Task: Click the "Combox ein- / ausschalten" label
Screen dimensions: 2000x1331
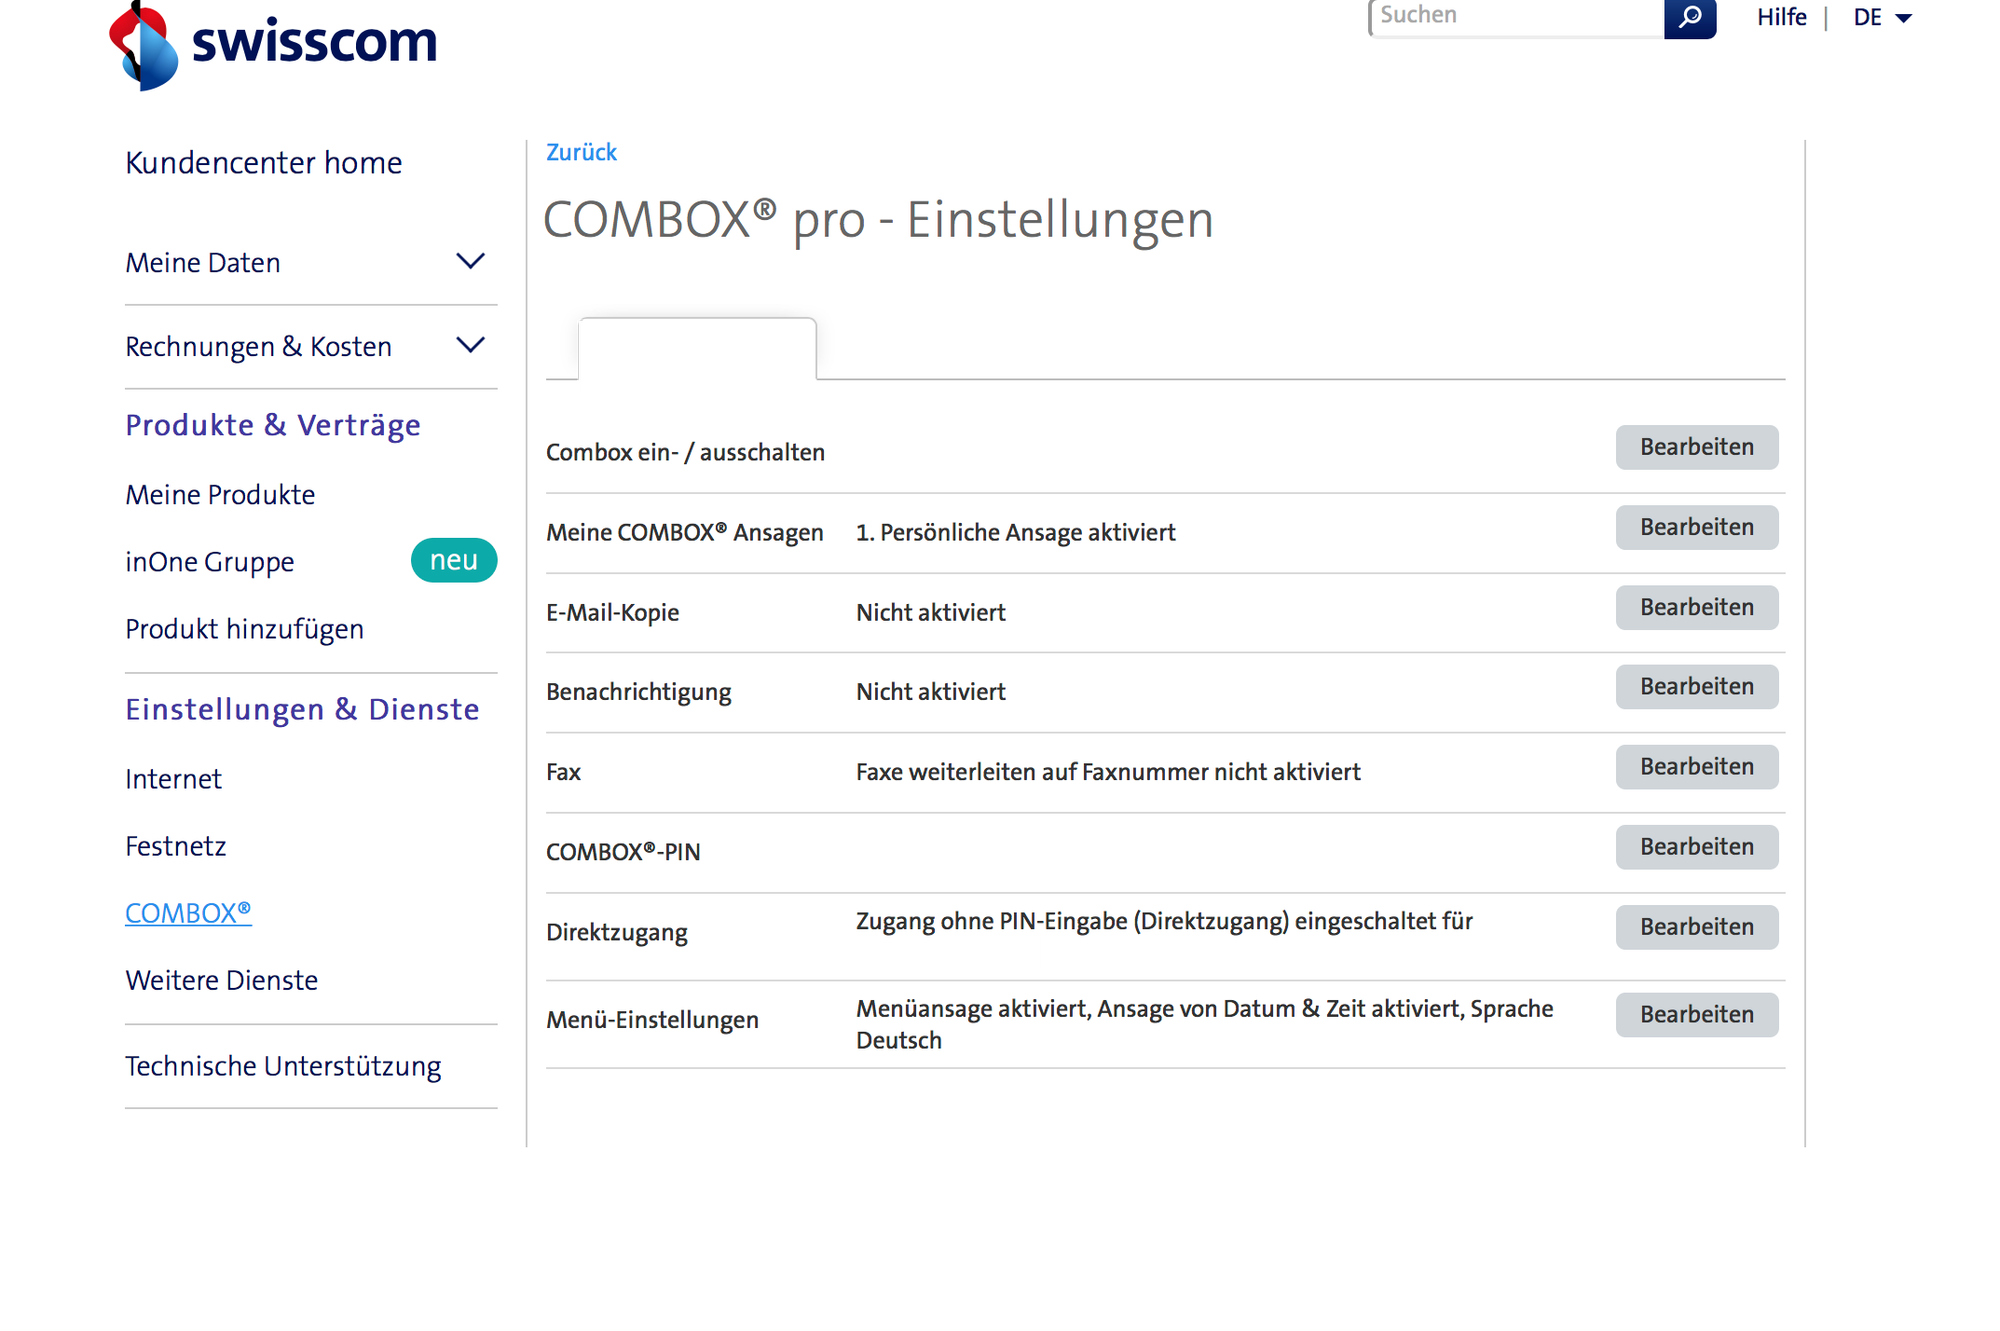Action: point(685,452)
